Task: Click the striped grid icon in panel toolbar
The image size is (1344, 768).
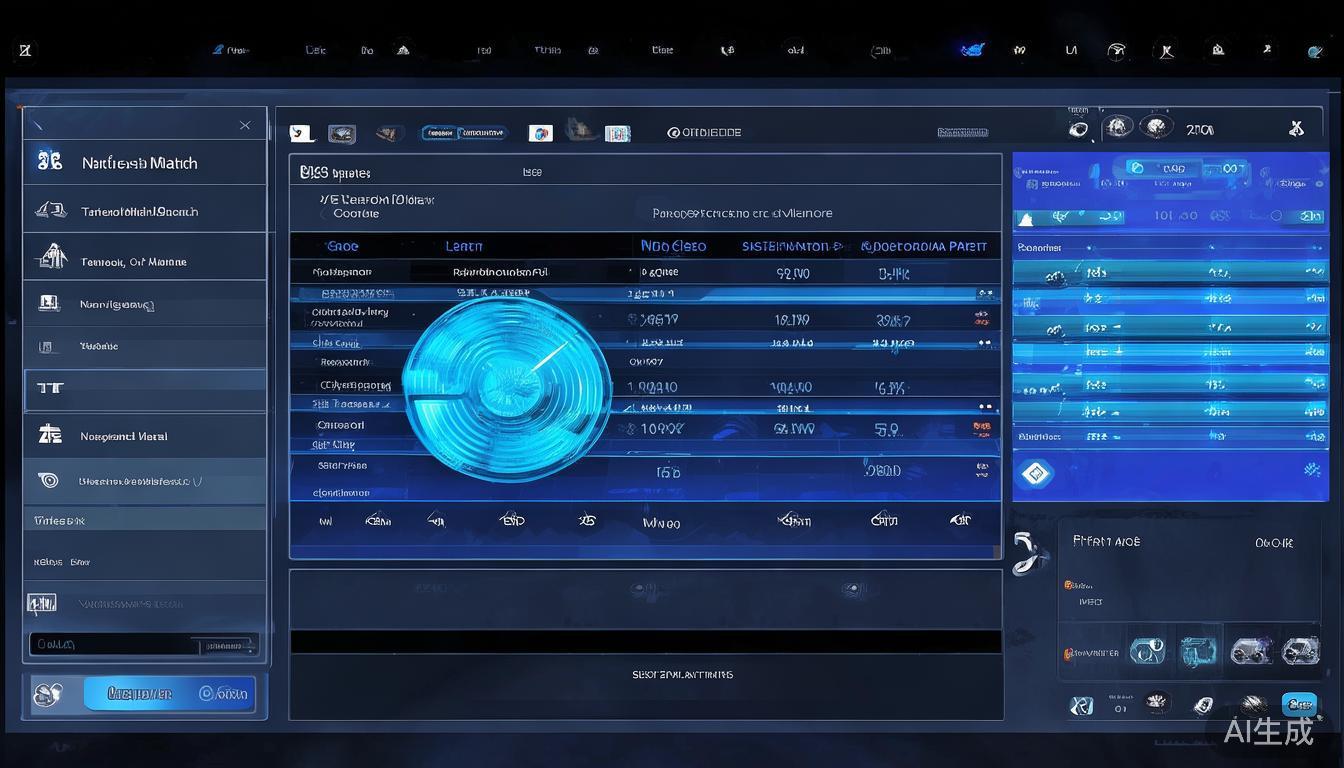Action: tap(617, 133)
